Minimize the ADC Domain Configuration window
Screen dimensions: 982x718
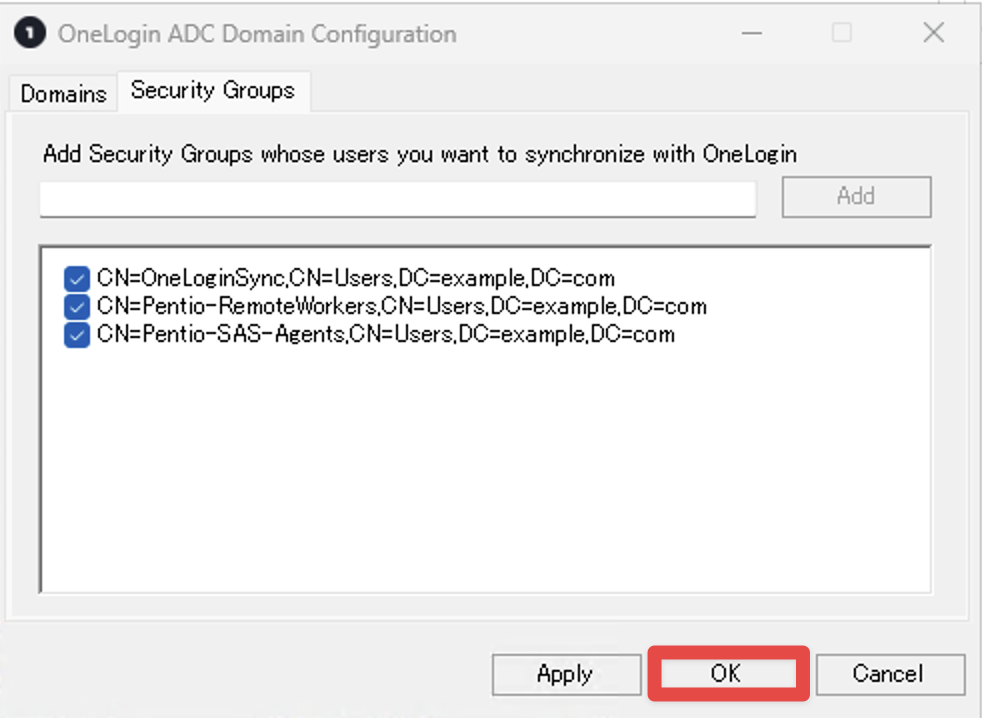pyautogui.click(x=752, y=33)
